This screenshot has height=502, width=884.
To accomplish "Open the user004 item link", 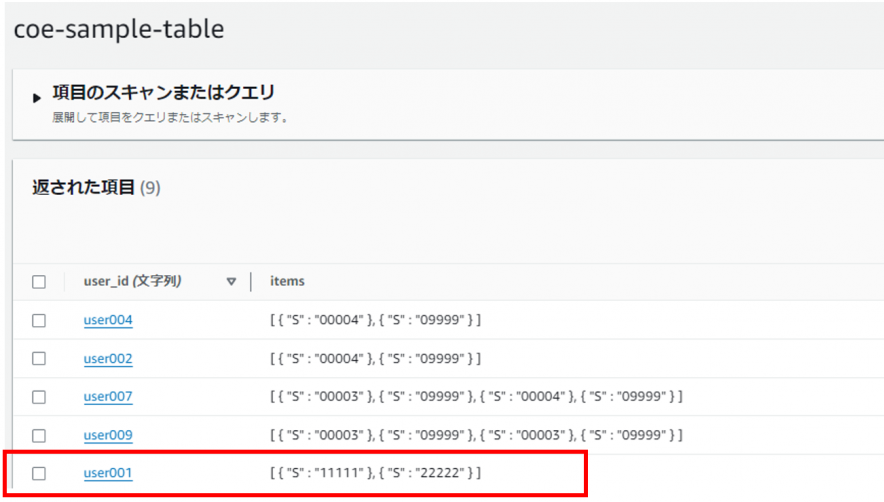I will 108,321.
